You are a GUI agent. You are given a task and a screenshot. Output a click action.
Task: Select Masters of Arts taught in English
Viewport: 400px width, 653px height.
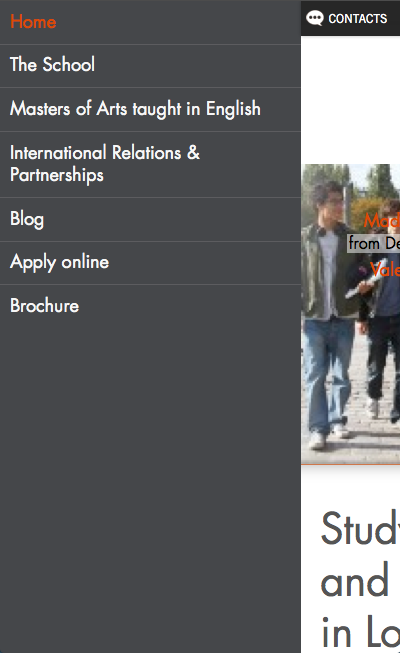point(150,110)
